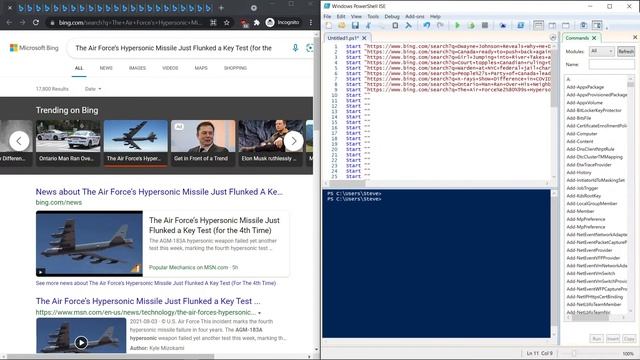This screenshot has height=360, width=640.
Task: Show script pane on the right layout icon
Action: (552, 25)
